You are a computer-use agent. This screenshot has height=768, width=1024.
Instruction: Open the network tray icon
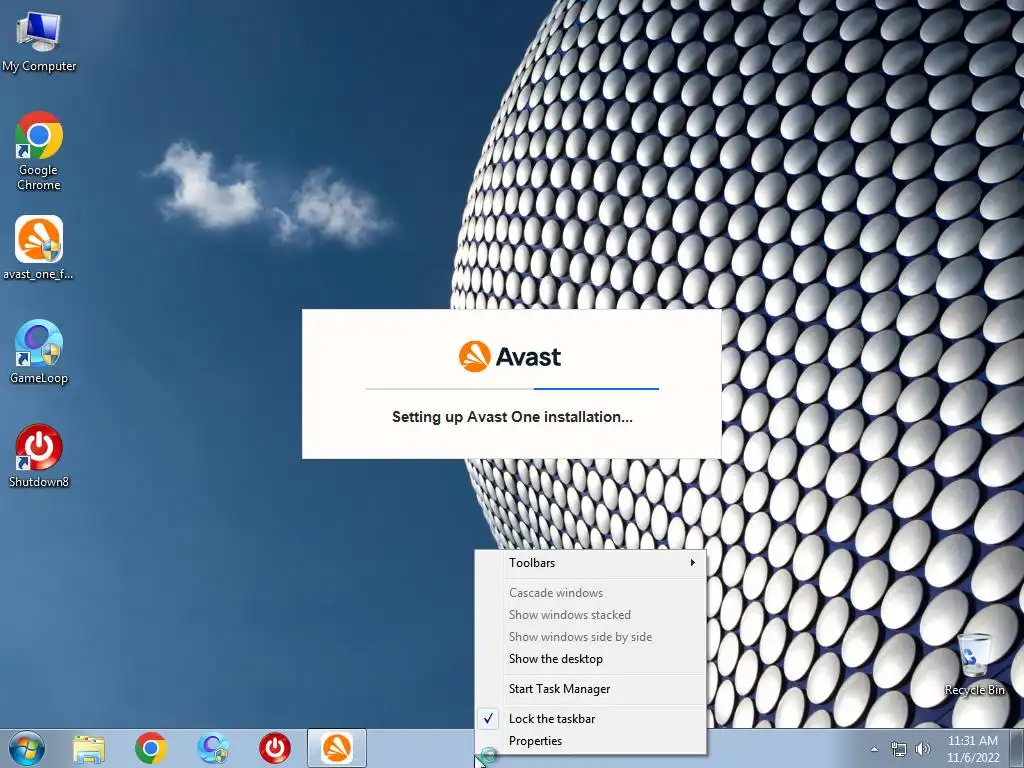[899, 749]
